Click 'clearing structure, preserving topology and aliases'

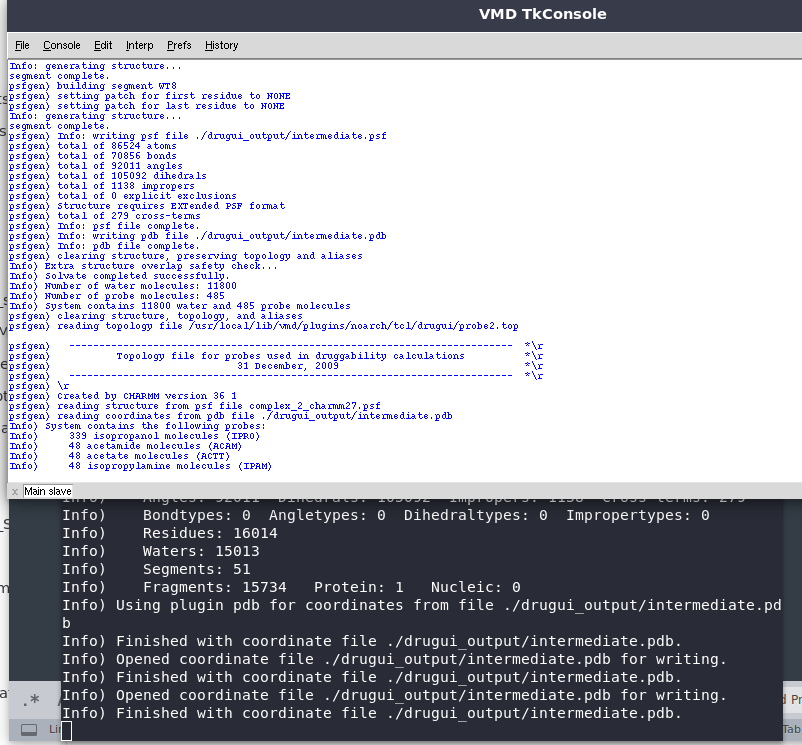click(186, 256)
